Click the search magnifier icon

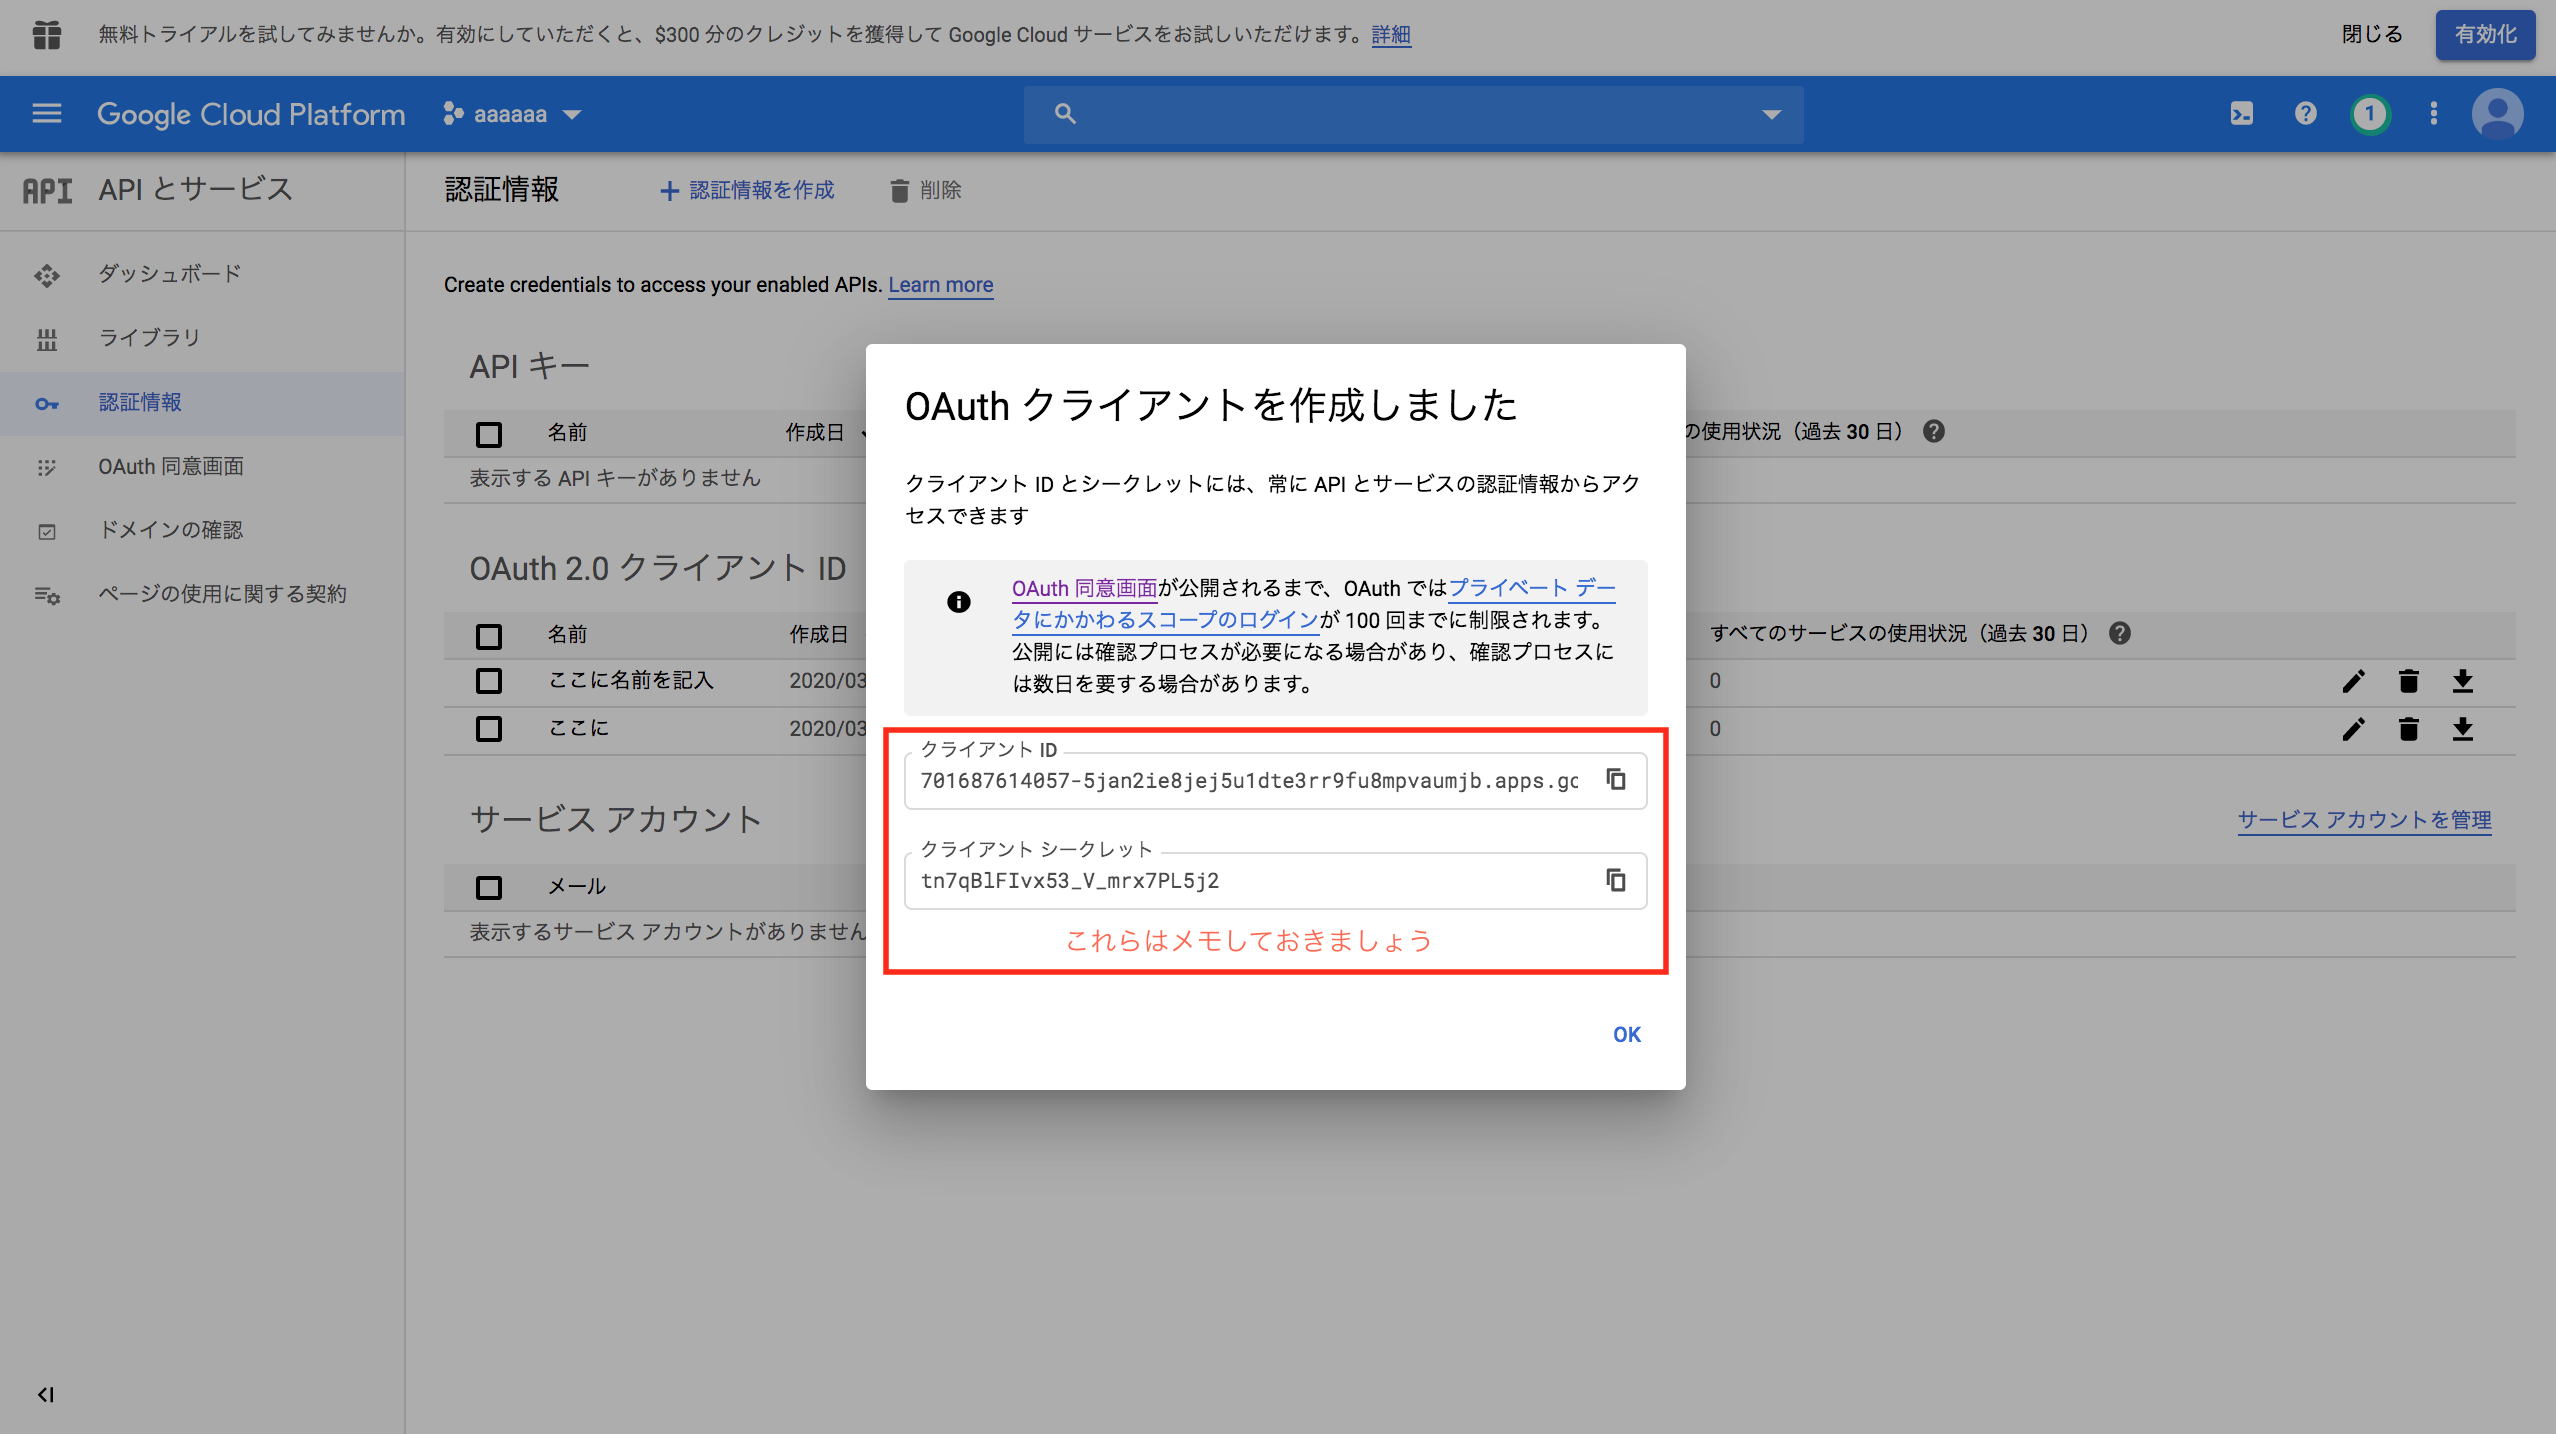[x=1065, y=114]
